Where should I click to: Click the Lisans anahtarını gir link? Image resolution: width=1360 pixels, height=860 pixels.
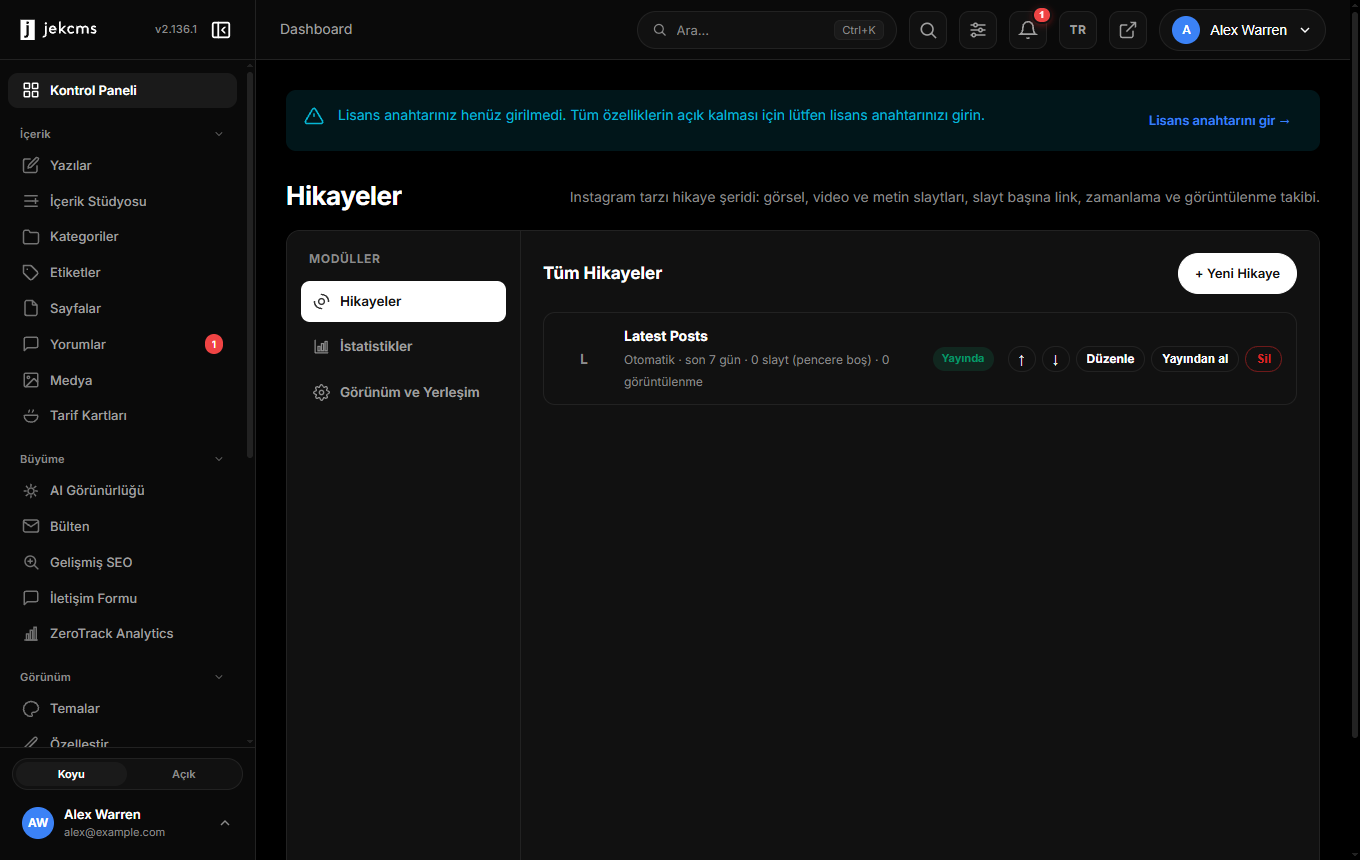point(1220,121)
